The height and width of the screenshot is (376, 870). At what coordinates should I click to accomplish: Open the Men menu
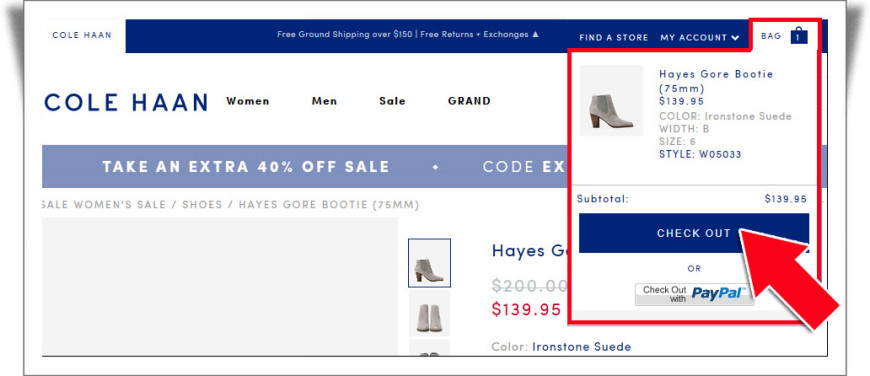pyautogui.click(x=324, y=101)
